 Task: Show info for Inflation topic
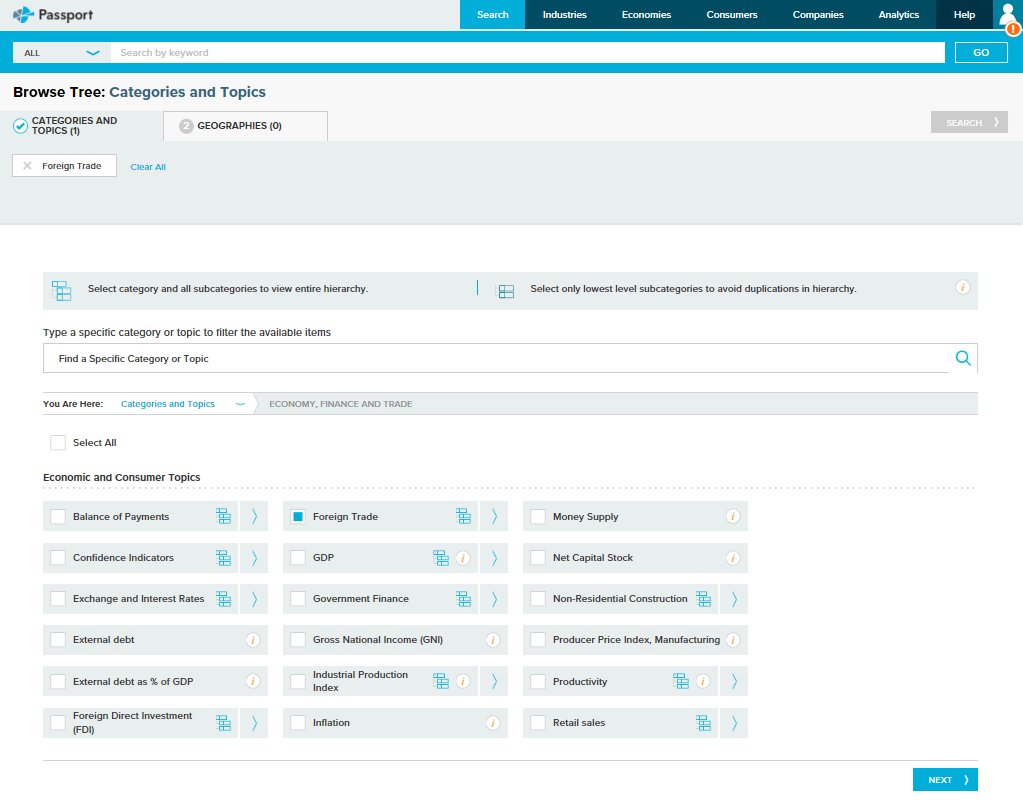492,723
